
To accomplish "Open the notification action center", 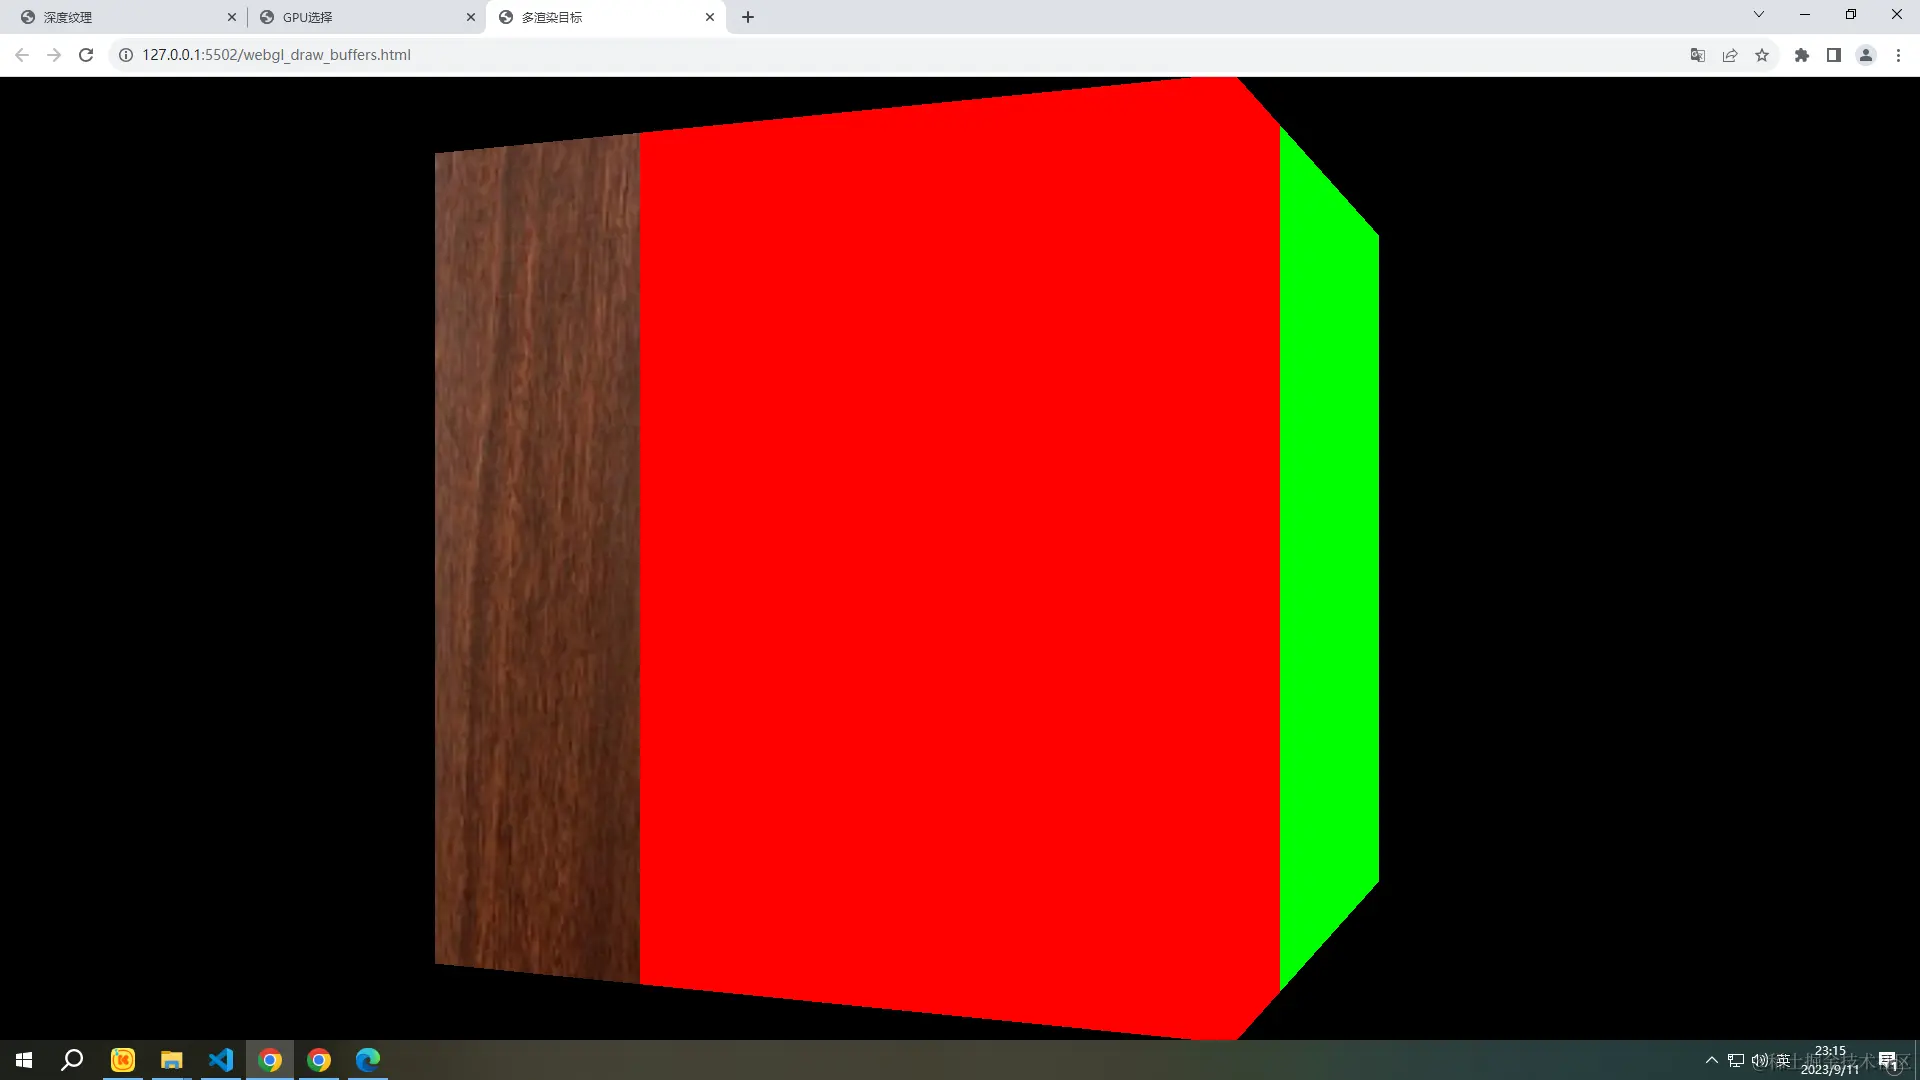I will [1887, 1060].
